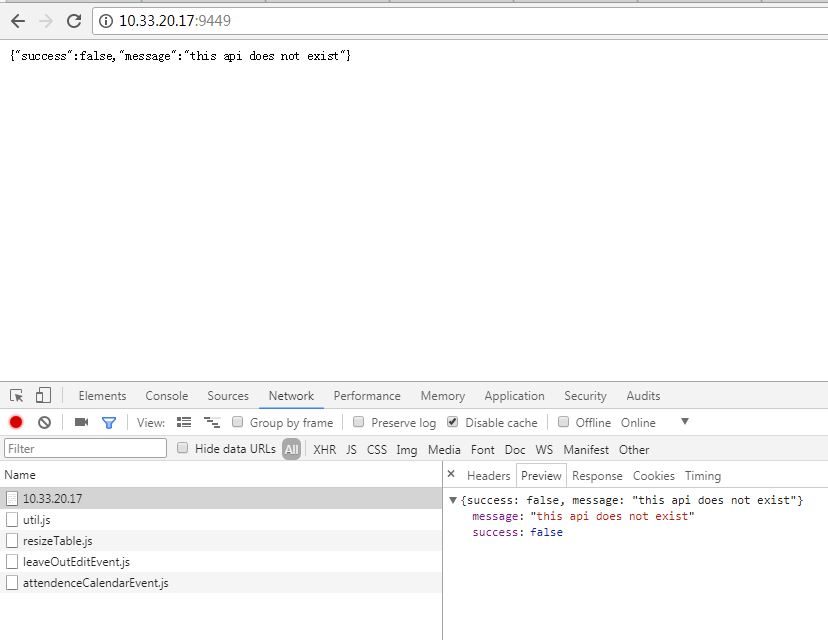Click the success false value in preview
Image resolution: width=828 pixels, height=640 pixels.
547,532
